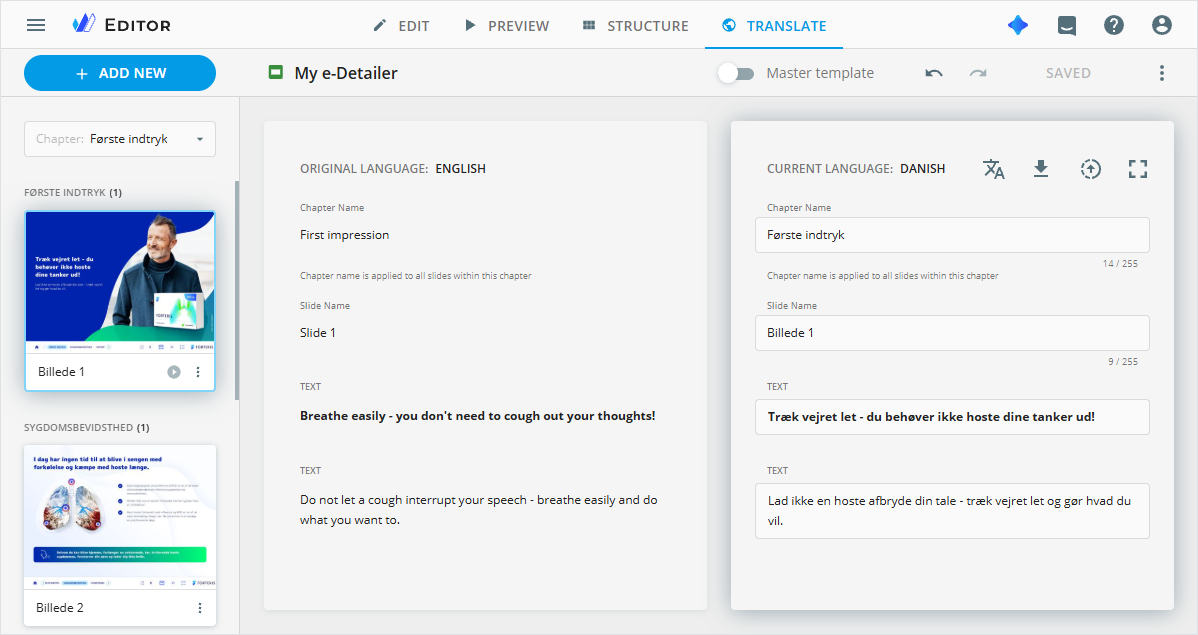This screenshot has height=635, width=1198.
Task: Redo the last change
Action: [x=978, y=73]
